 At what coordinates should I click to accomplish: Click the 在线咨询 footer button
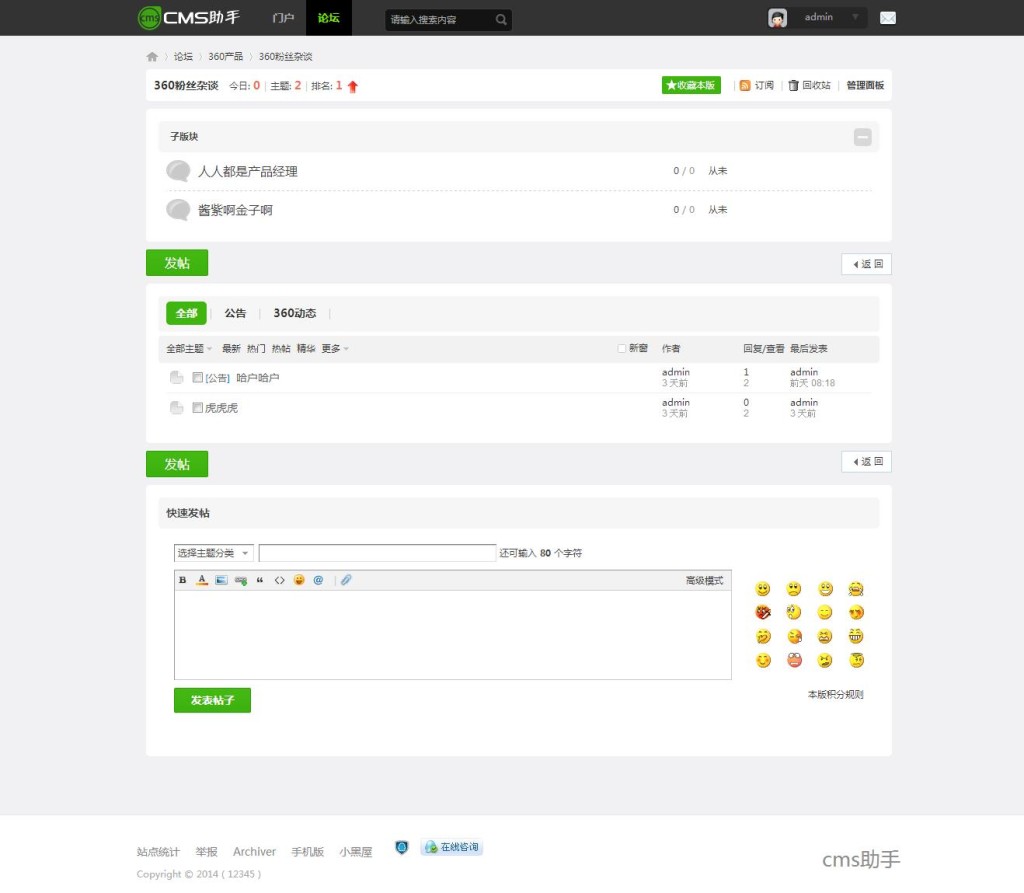[x=451, y=847]
